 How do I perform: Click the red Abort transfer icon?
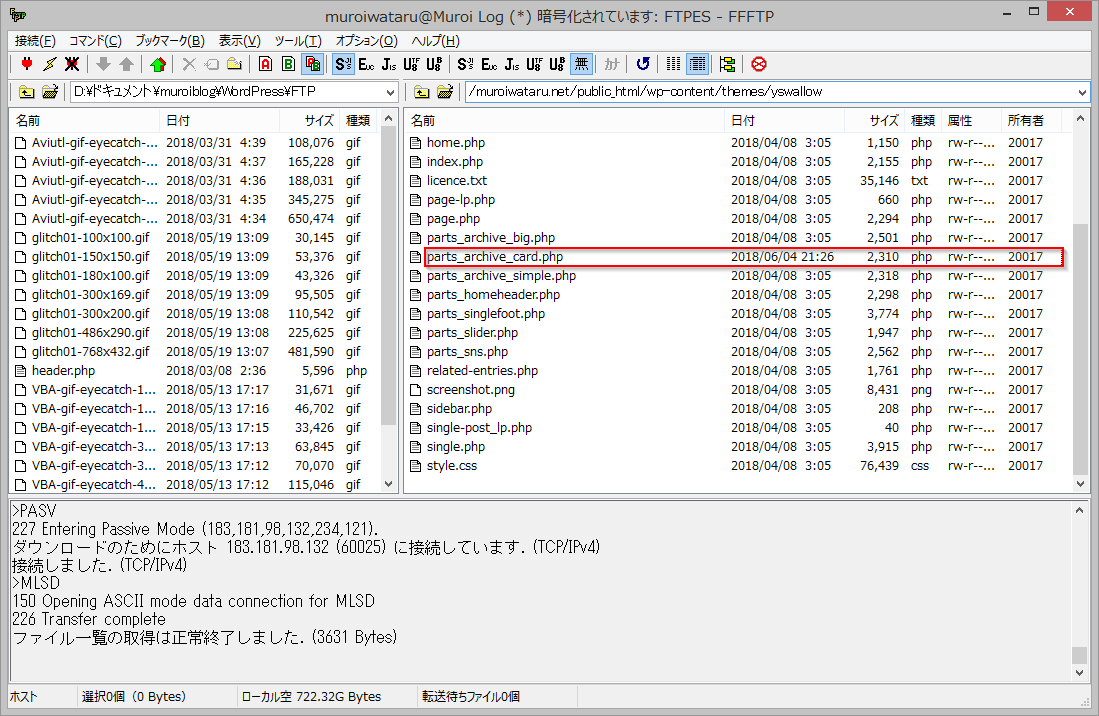pyautogui.click(x=759, y=64)
